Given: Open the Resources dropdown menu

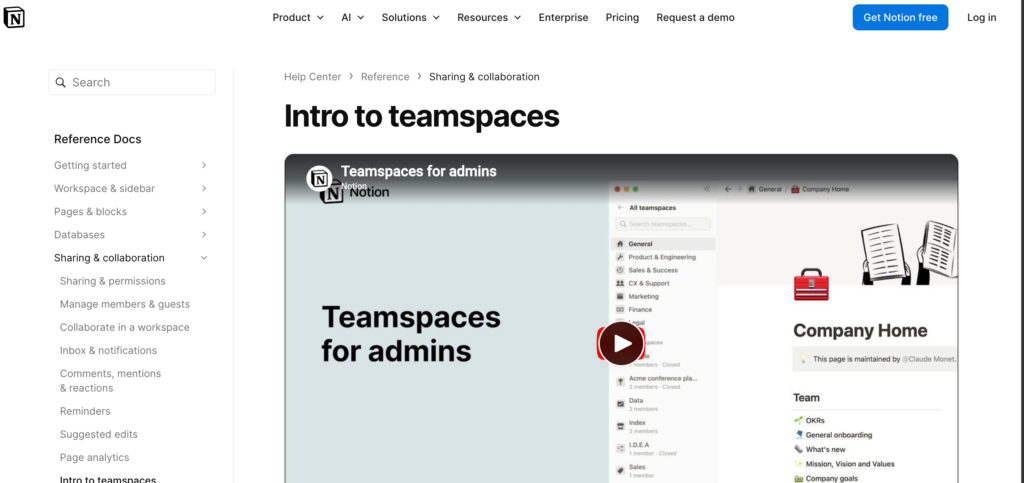Looking at the screenshot, I should point(489,17).
